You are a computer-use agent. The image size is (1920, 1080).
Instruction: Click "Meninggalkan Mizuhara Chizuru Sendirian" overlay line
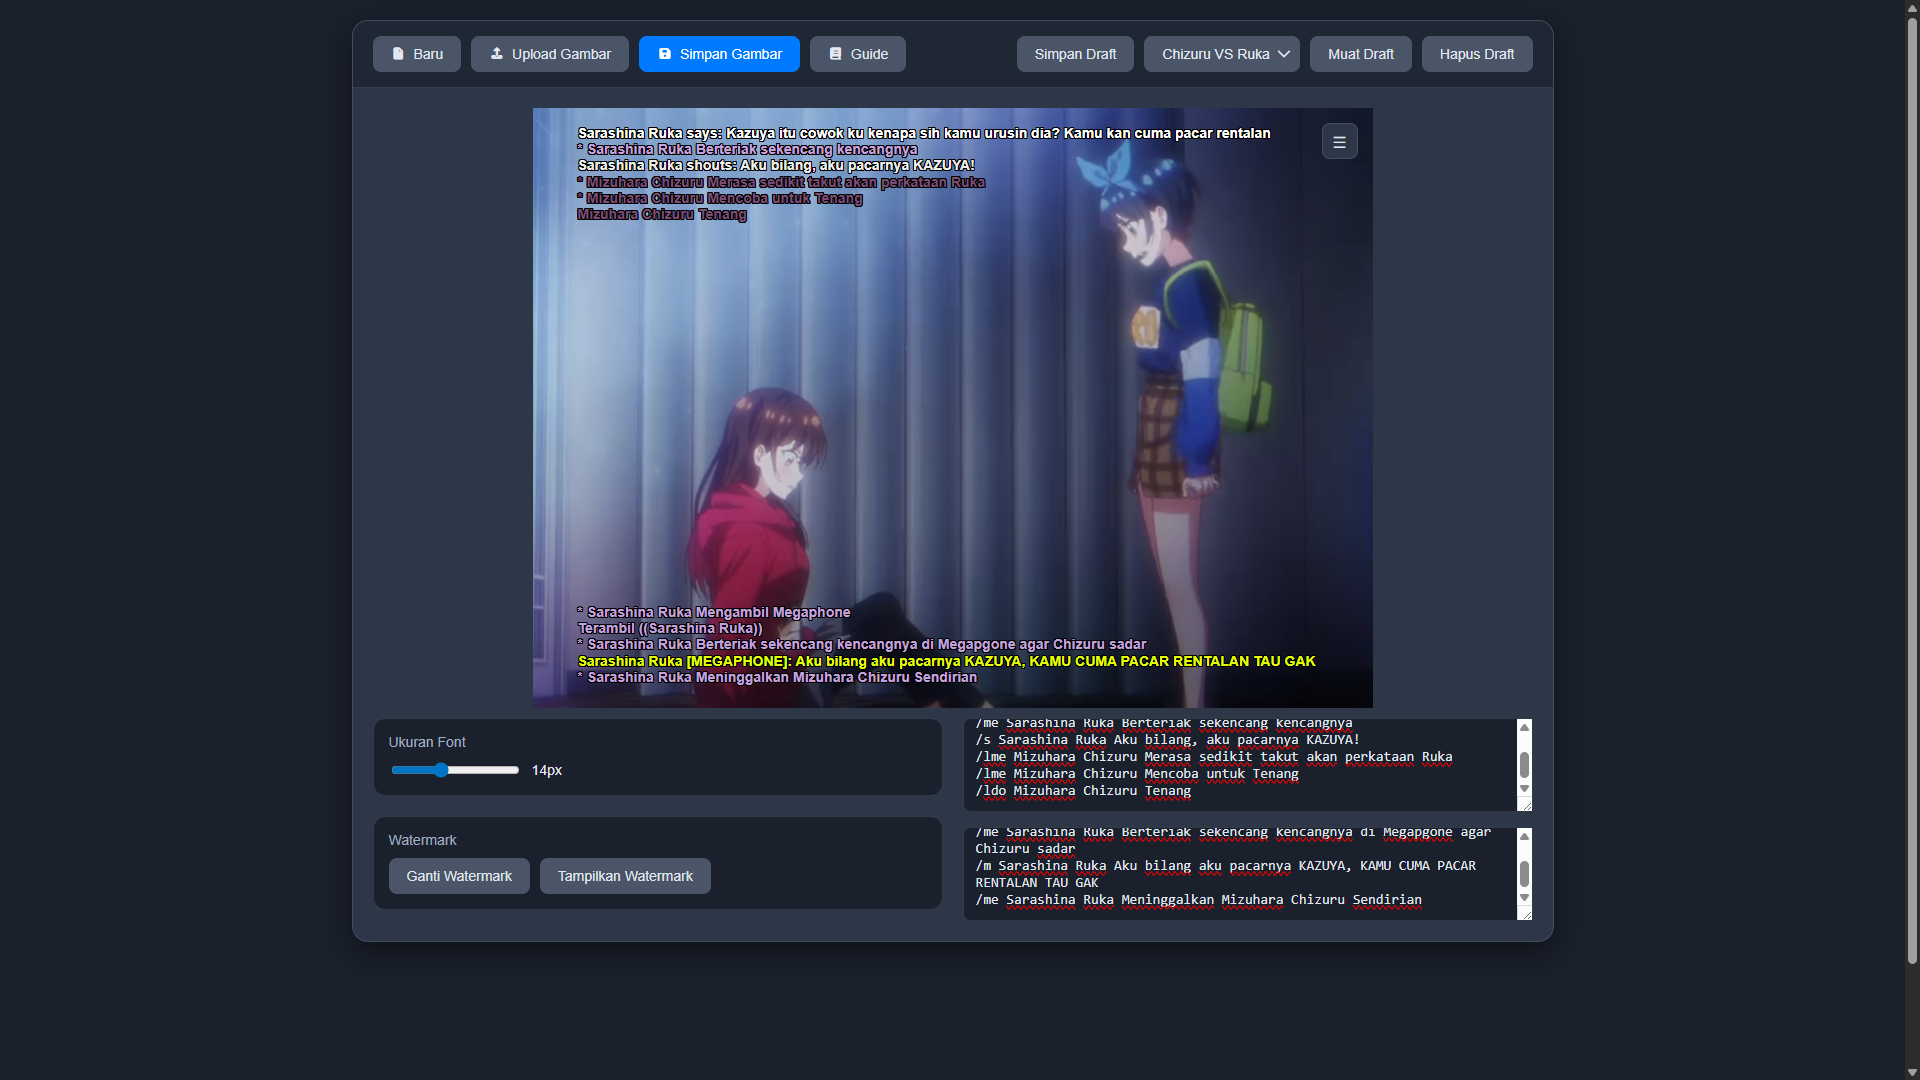tap(777, 677)
